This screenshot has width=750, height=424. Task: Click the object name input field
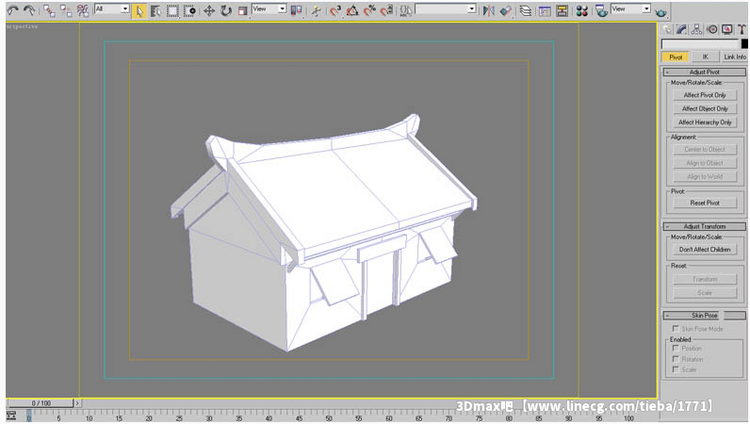click(700, 44)
